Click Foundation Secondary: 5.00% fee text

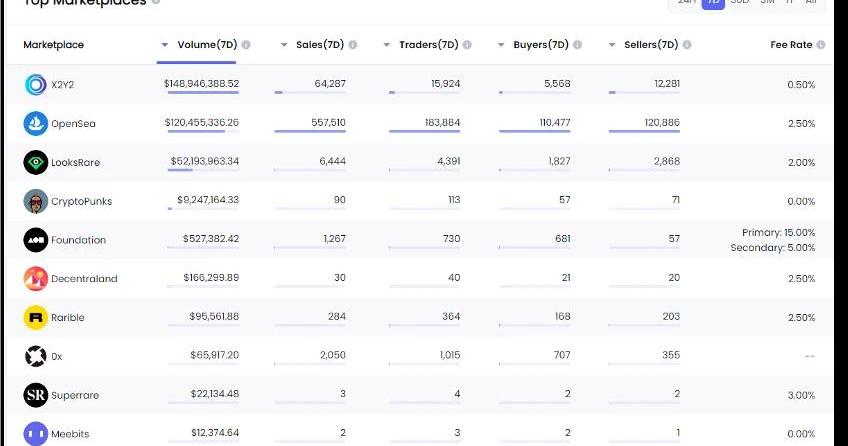click(773, 248)
